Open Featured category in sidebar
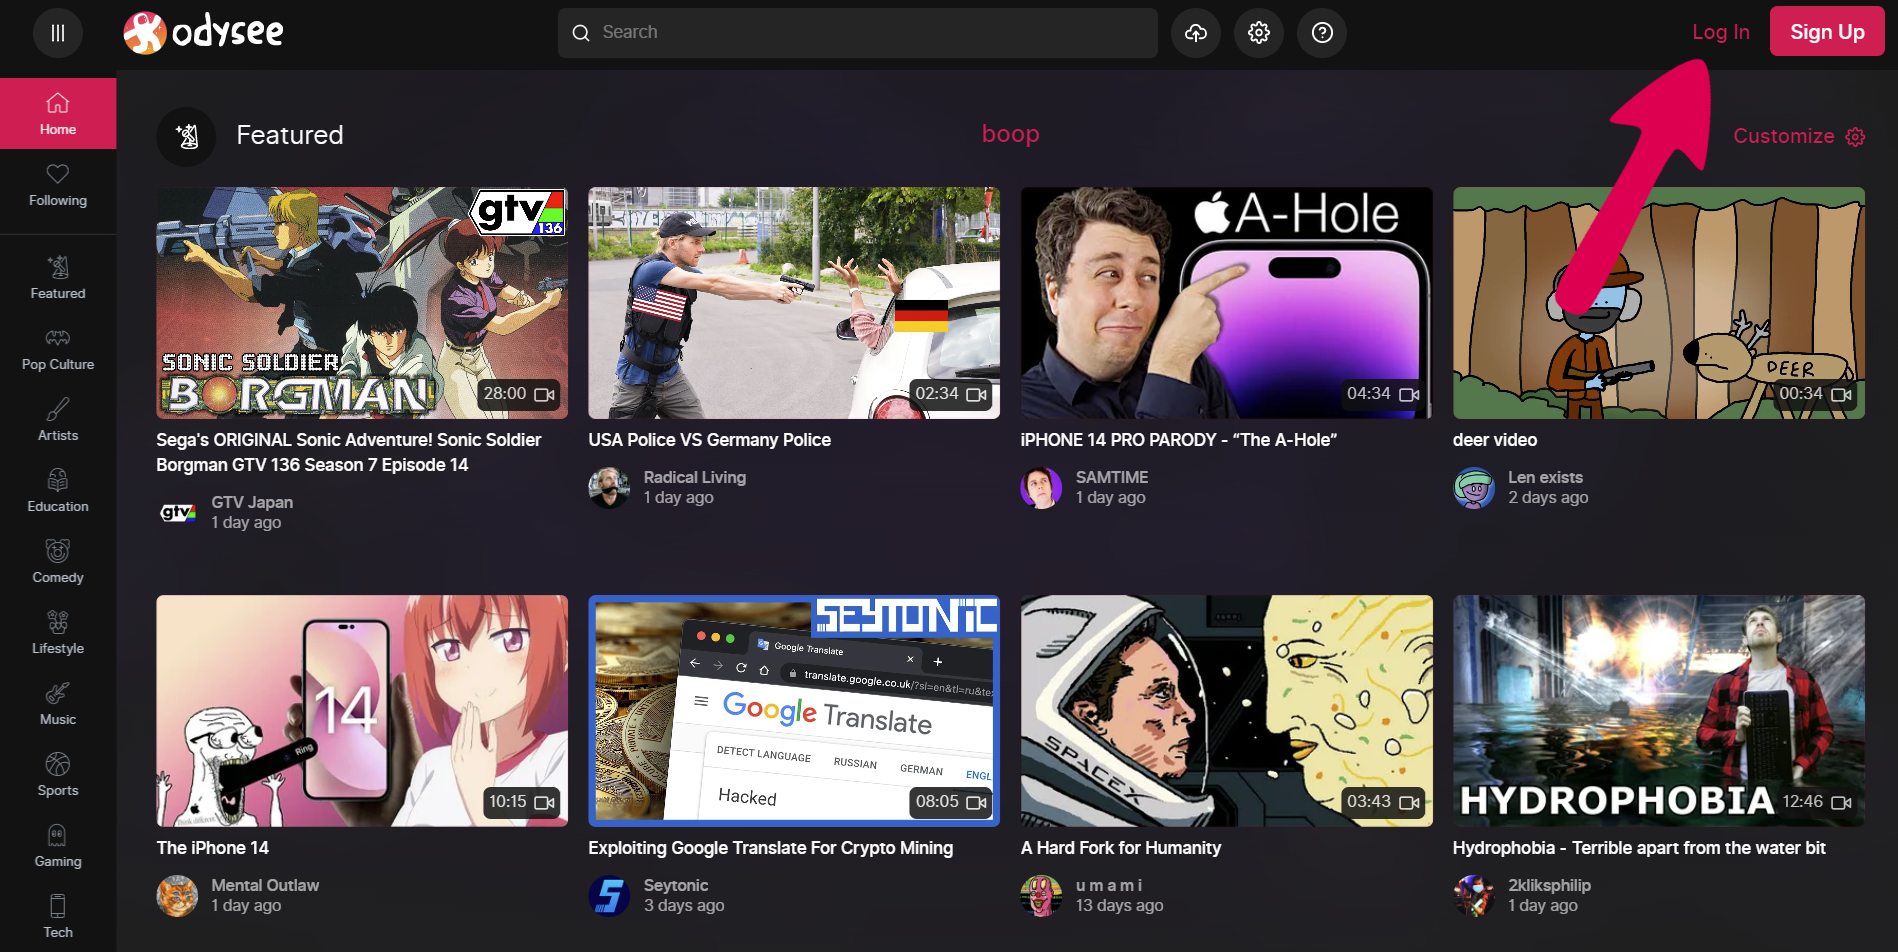The height and width of the screenshot is (952, 1898). point(58,278)
